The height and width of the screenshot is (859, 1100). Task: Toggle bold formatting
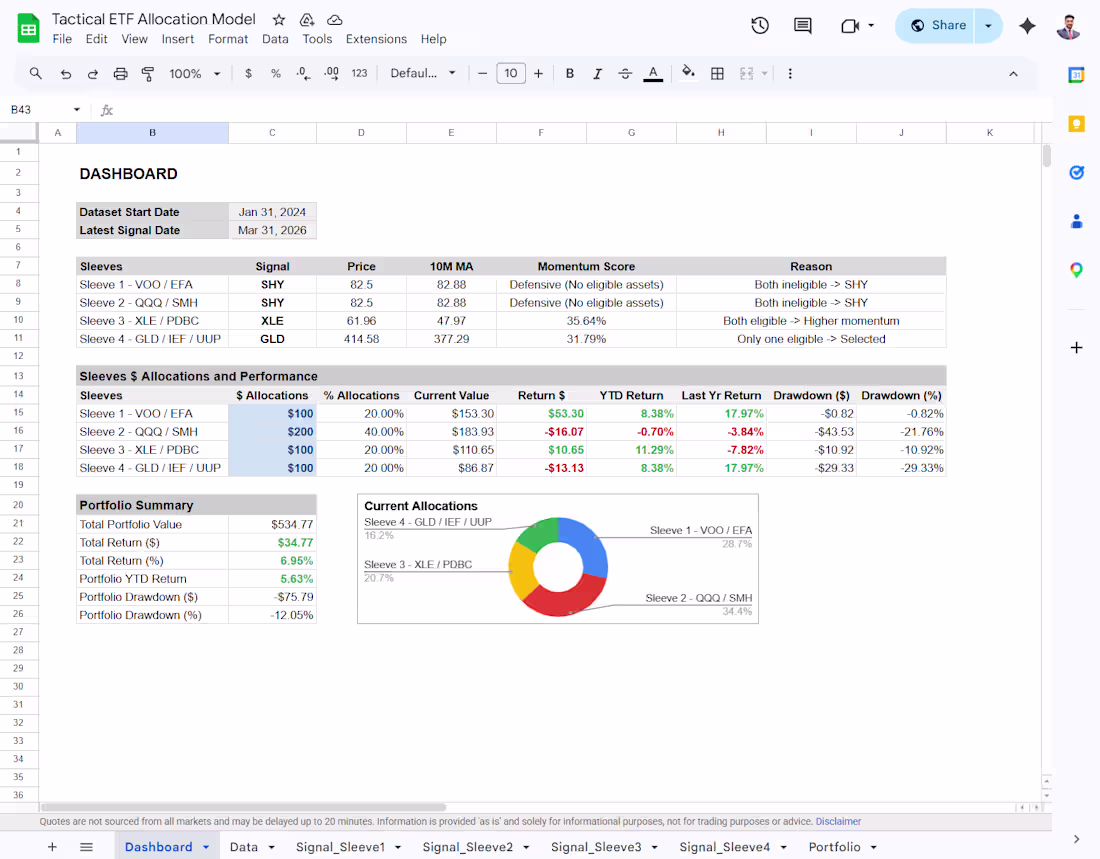(x=569, y=73)
